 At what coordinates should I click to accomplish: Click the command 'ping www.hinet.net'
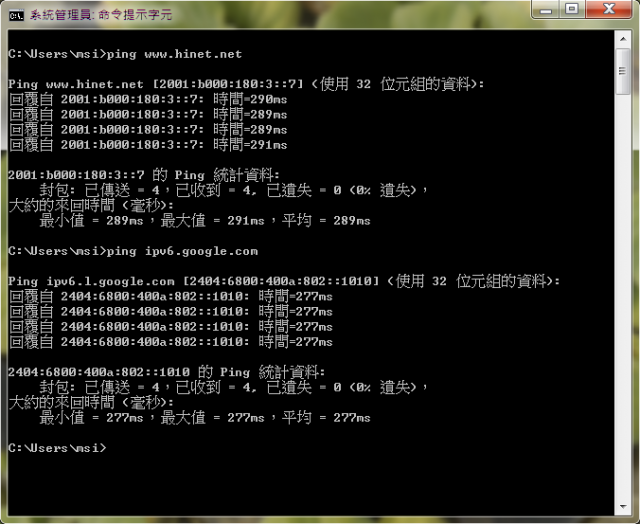pos(174,54)
